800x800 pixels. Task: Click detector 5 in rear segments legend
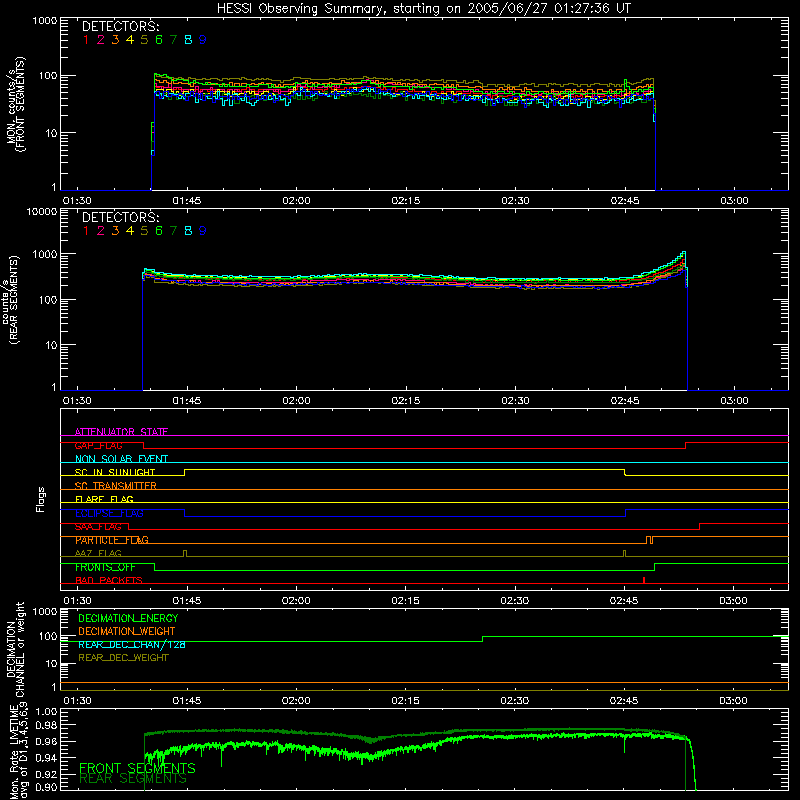pos(144,231)
